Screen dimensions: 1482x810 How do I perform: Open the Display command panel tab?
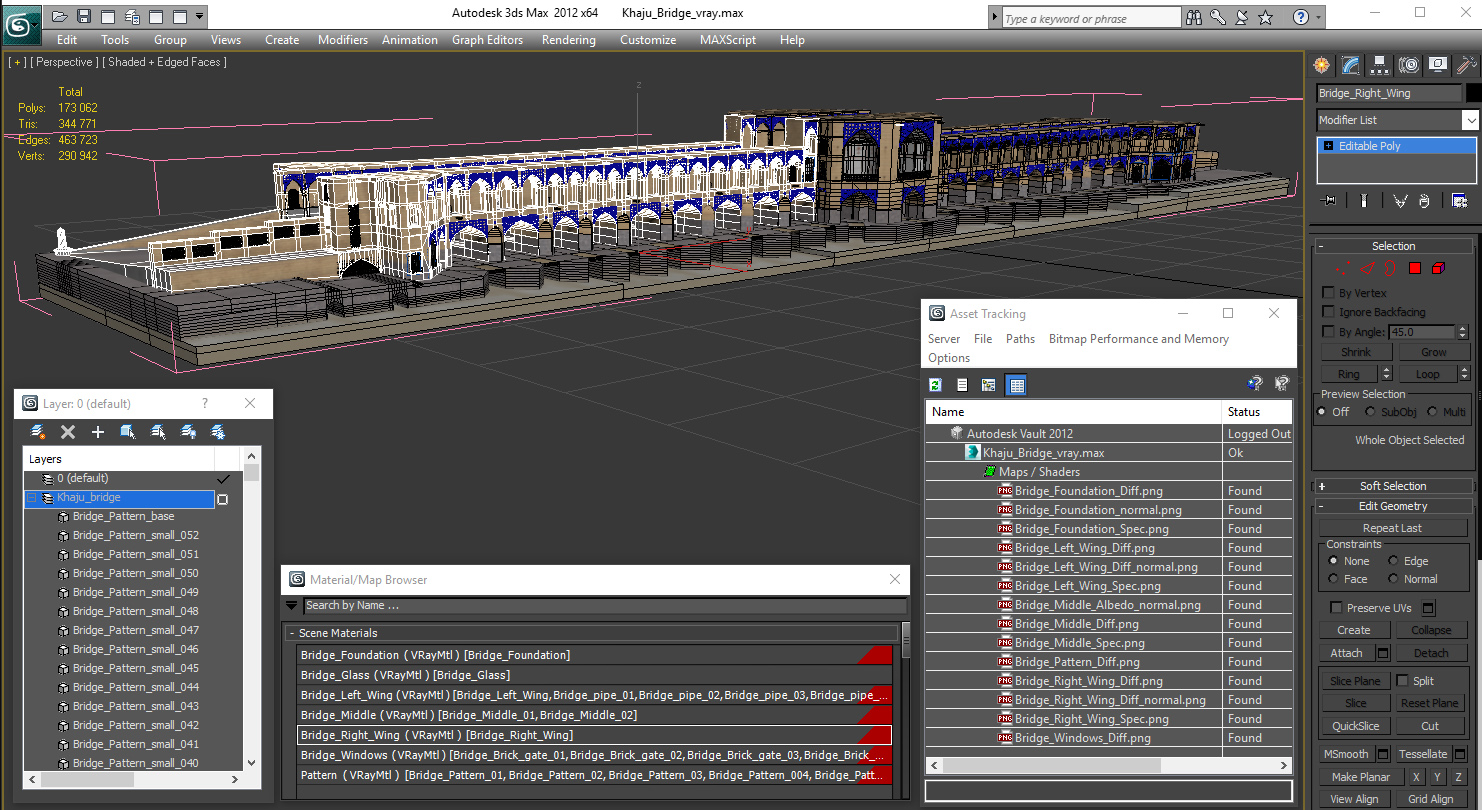tap(1438, 65)
